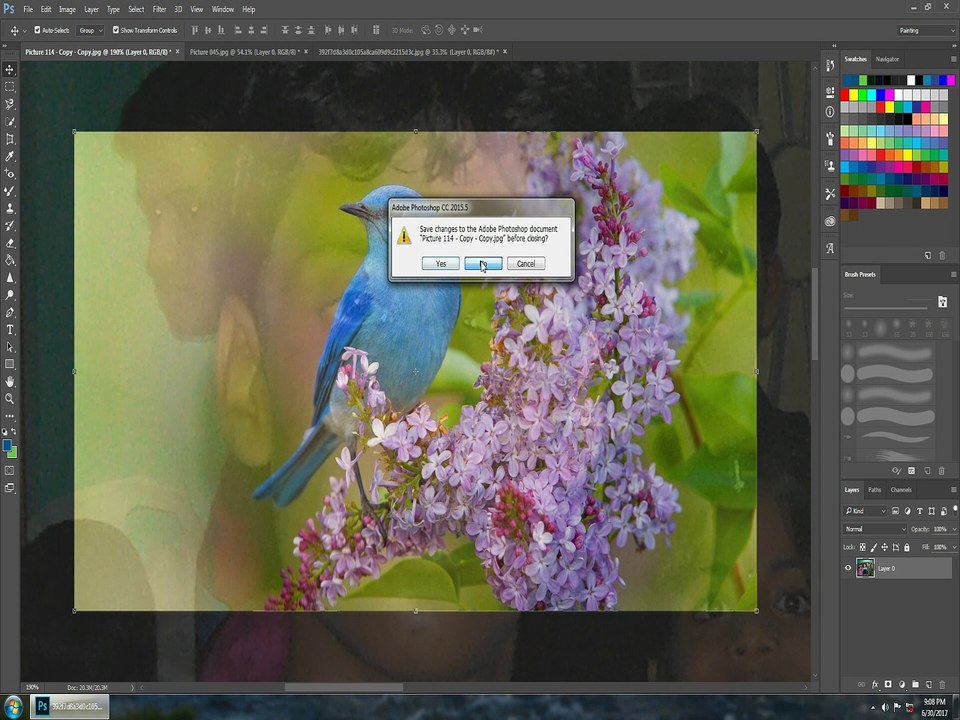Select the Rectangular Marquee tool
This screenshot has width=960, height=720.
10,87
